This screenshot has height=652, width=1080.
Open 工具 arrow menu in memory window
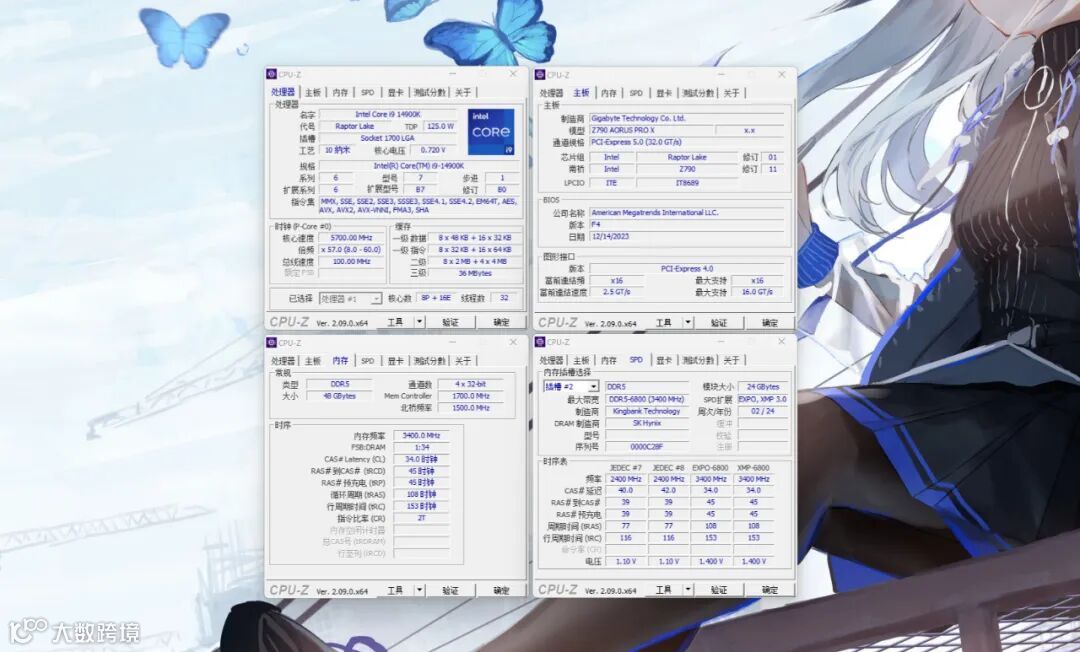point(419,590)
